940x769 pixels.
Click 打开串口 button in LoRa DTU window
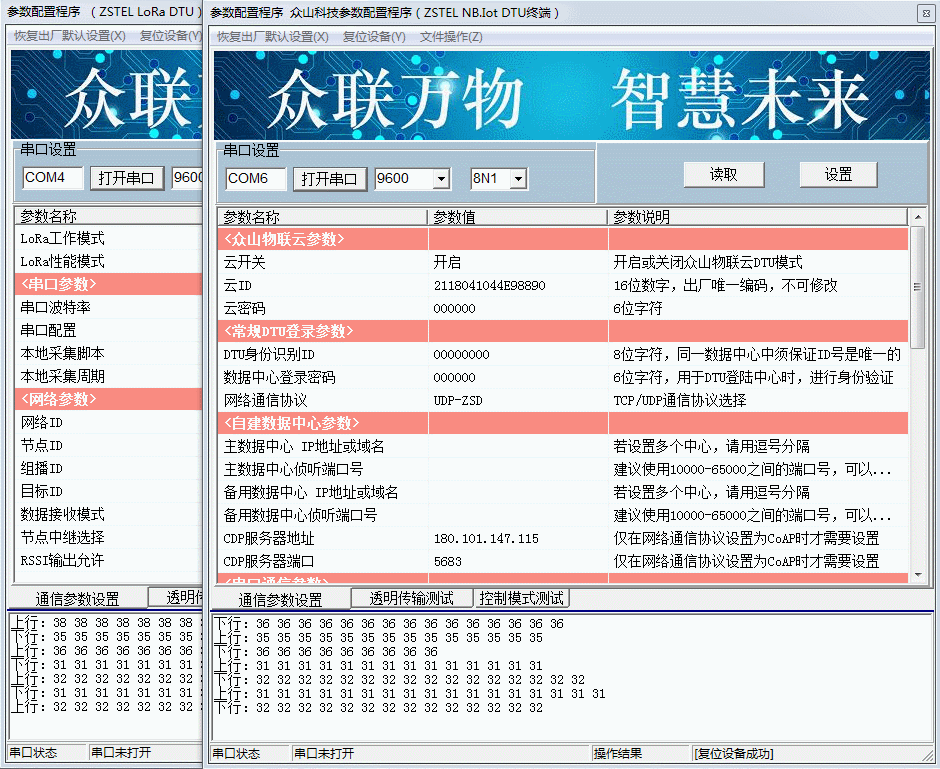tap(126, 177)
